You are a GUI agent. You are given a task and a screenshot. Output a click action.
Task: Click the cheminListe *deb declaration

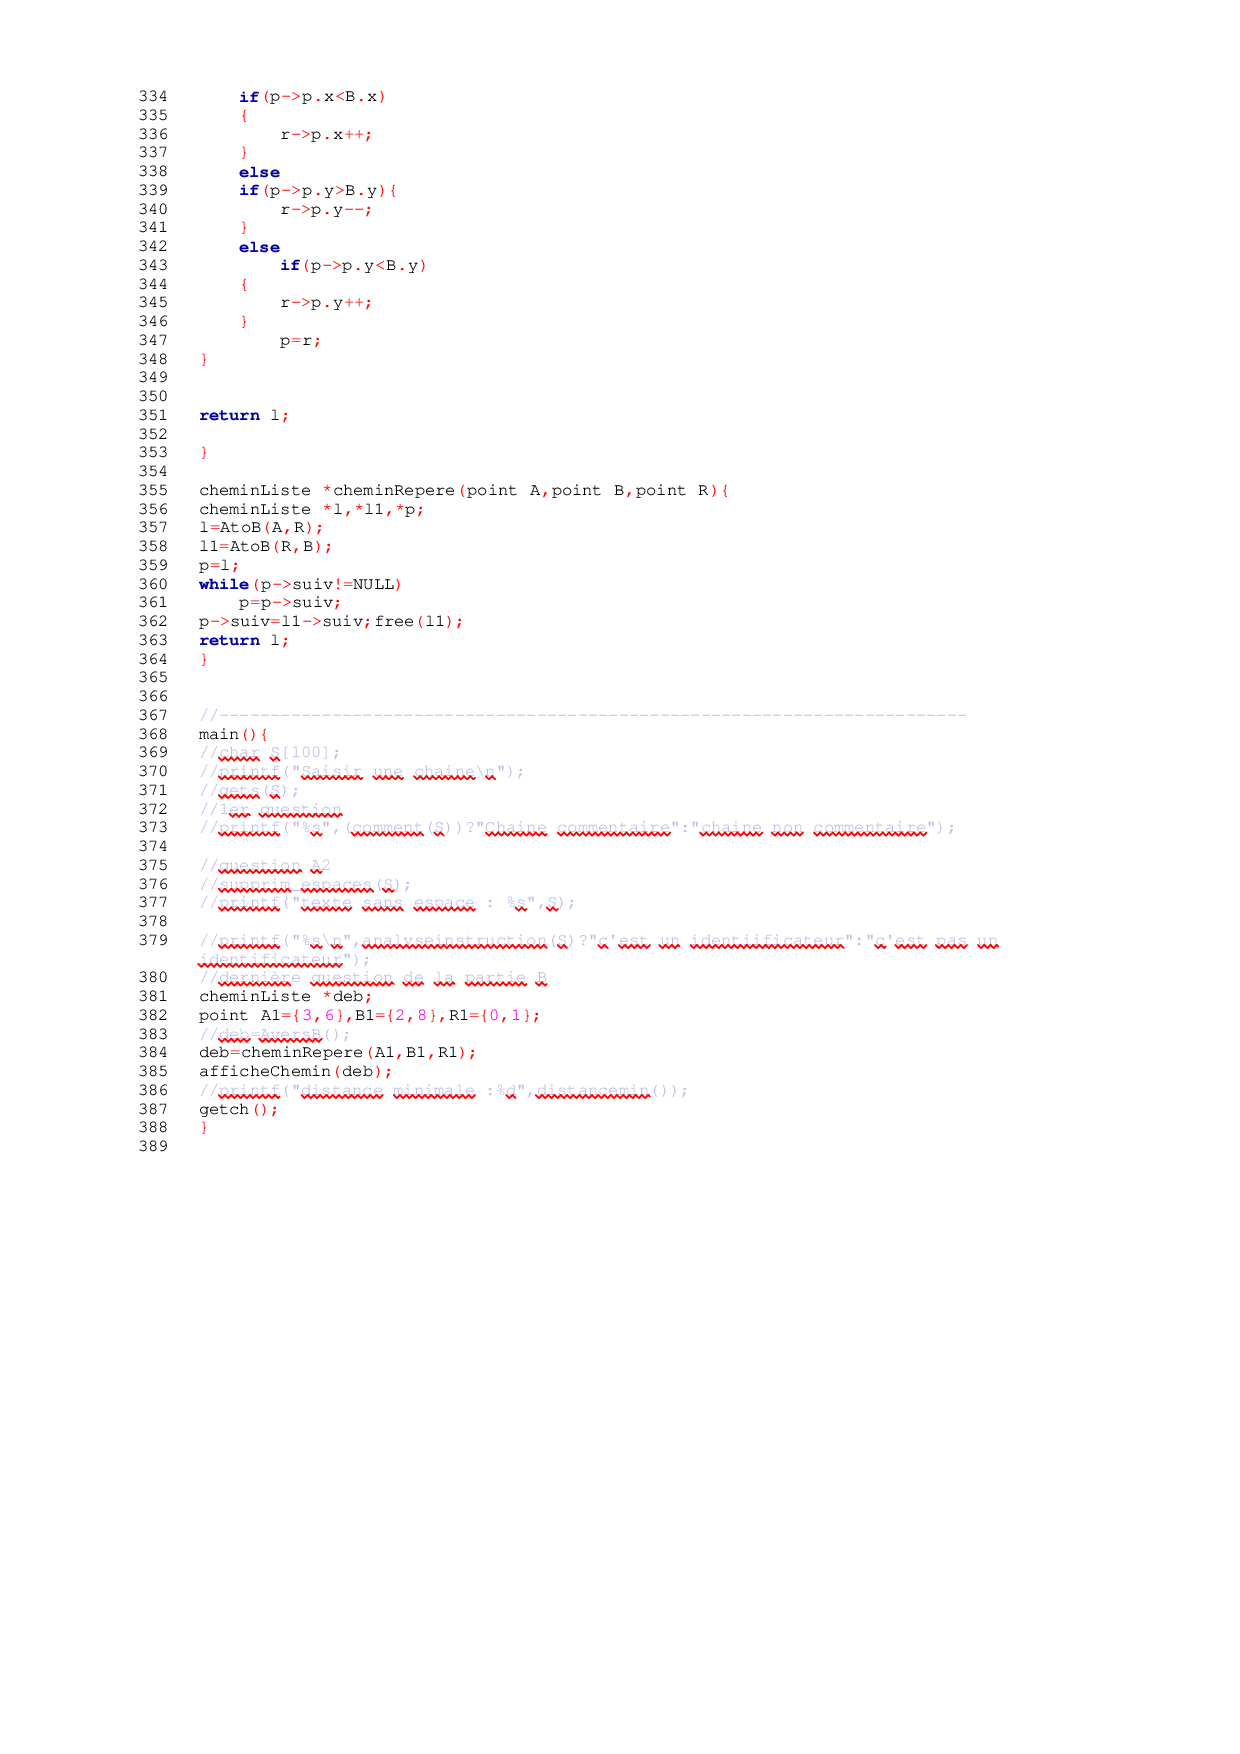[285, 996]
